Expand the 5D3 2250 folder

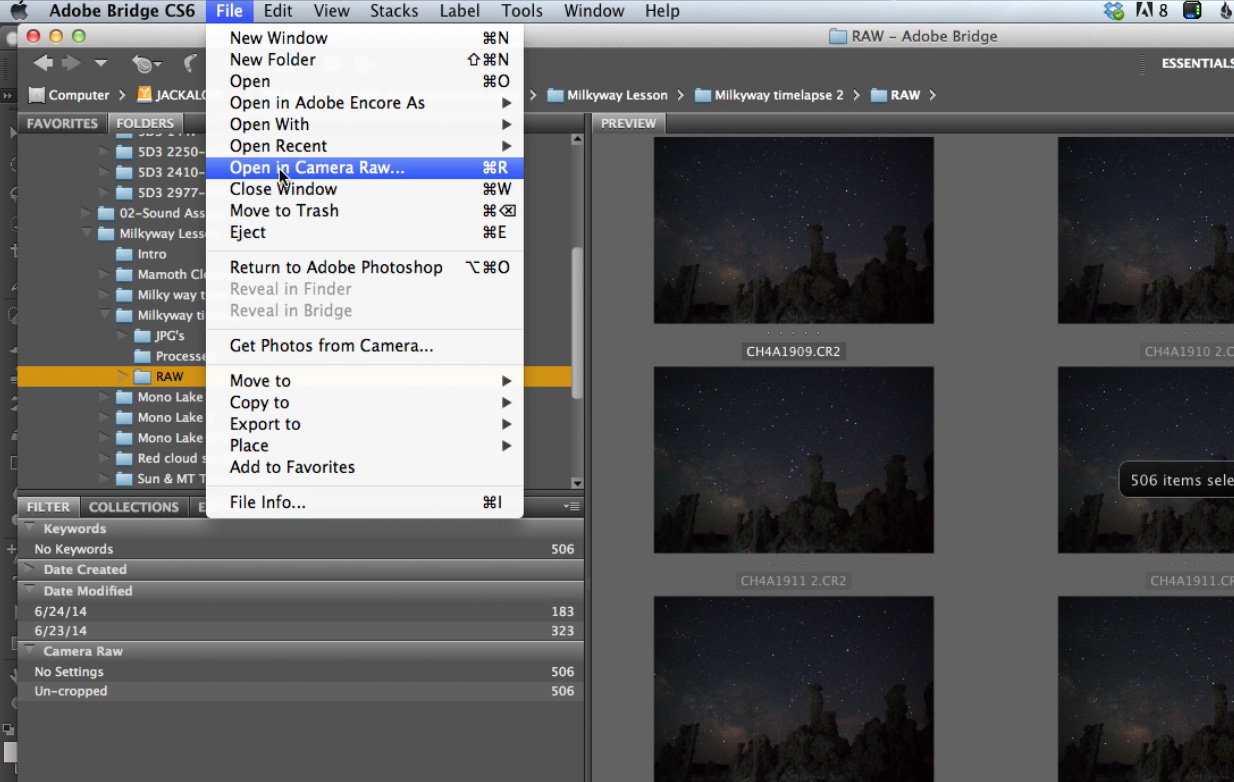103,152
